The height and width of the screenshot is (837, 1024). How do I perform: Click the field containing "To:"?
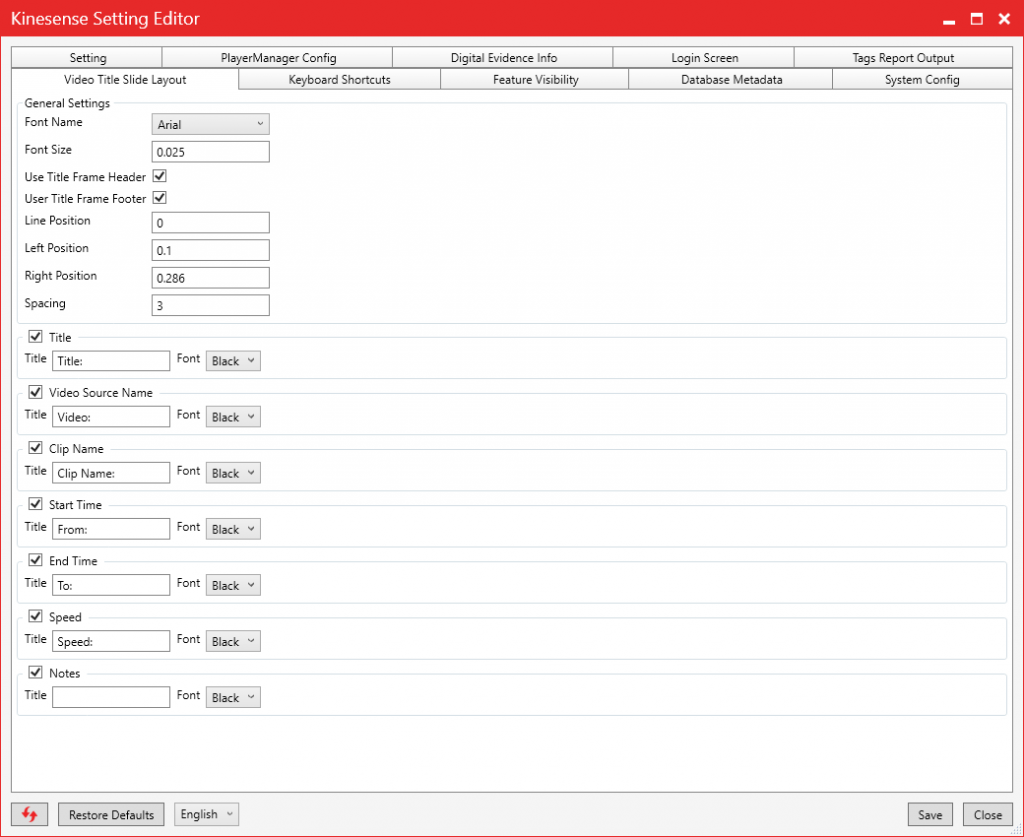click(x=111, y=586)
